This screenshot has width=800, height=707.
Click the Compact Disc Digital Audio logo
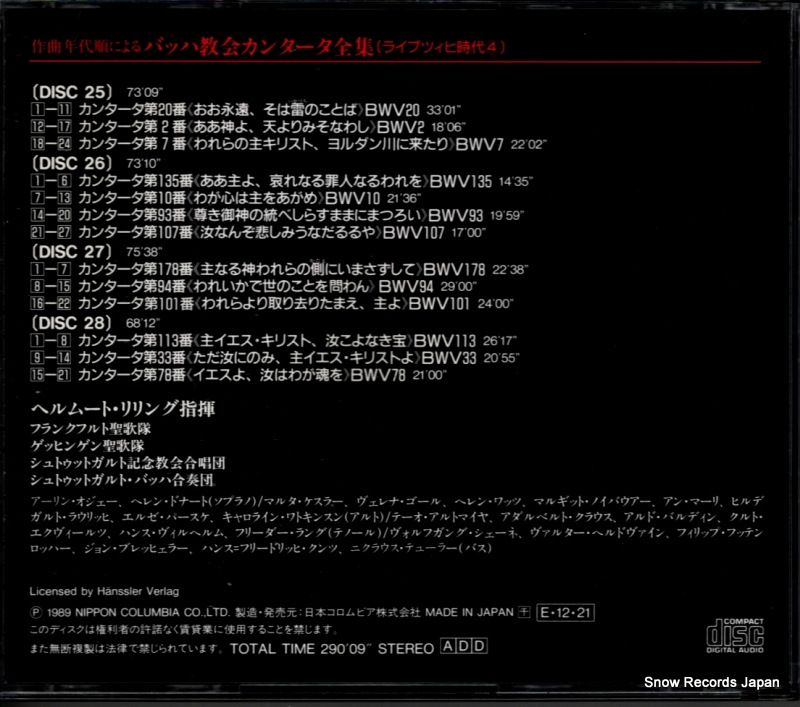735,636
